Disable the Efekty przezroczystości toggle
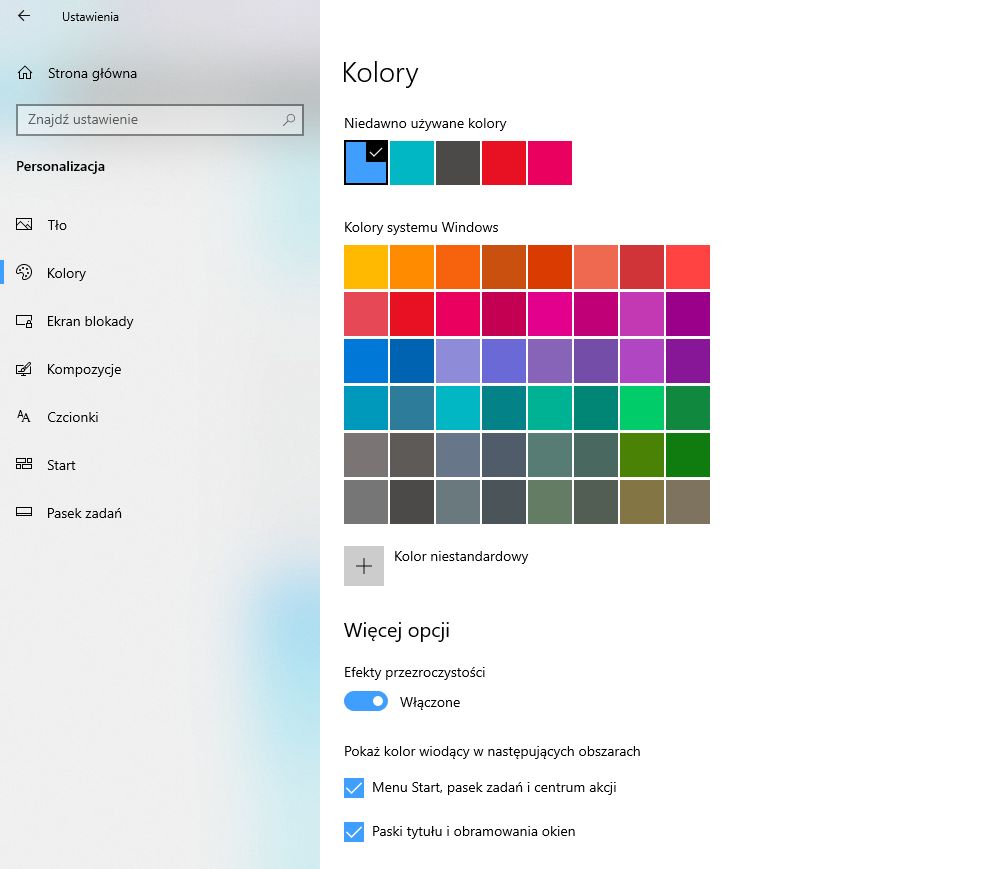This screenshot has width=1007, height=869. pyautogui.click(x=365, y=701)
